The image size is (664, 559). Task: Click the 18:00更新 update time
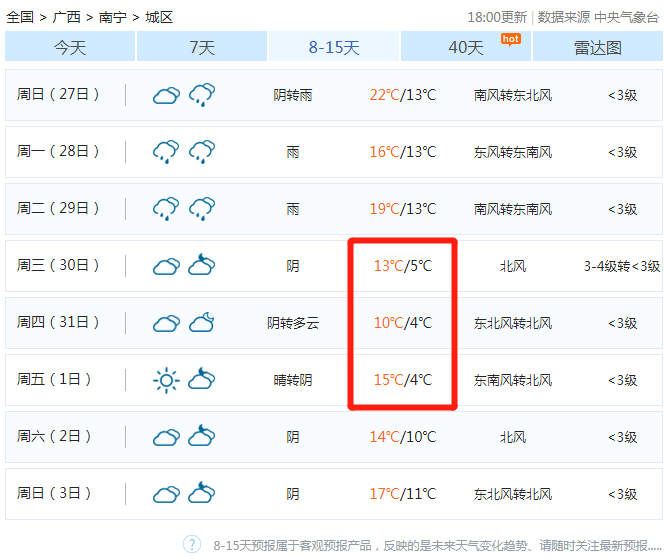(497, 17)
